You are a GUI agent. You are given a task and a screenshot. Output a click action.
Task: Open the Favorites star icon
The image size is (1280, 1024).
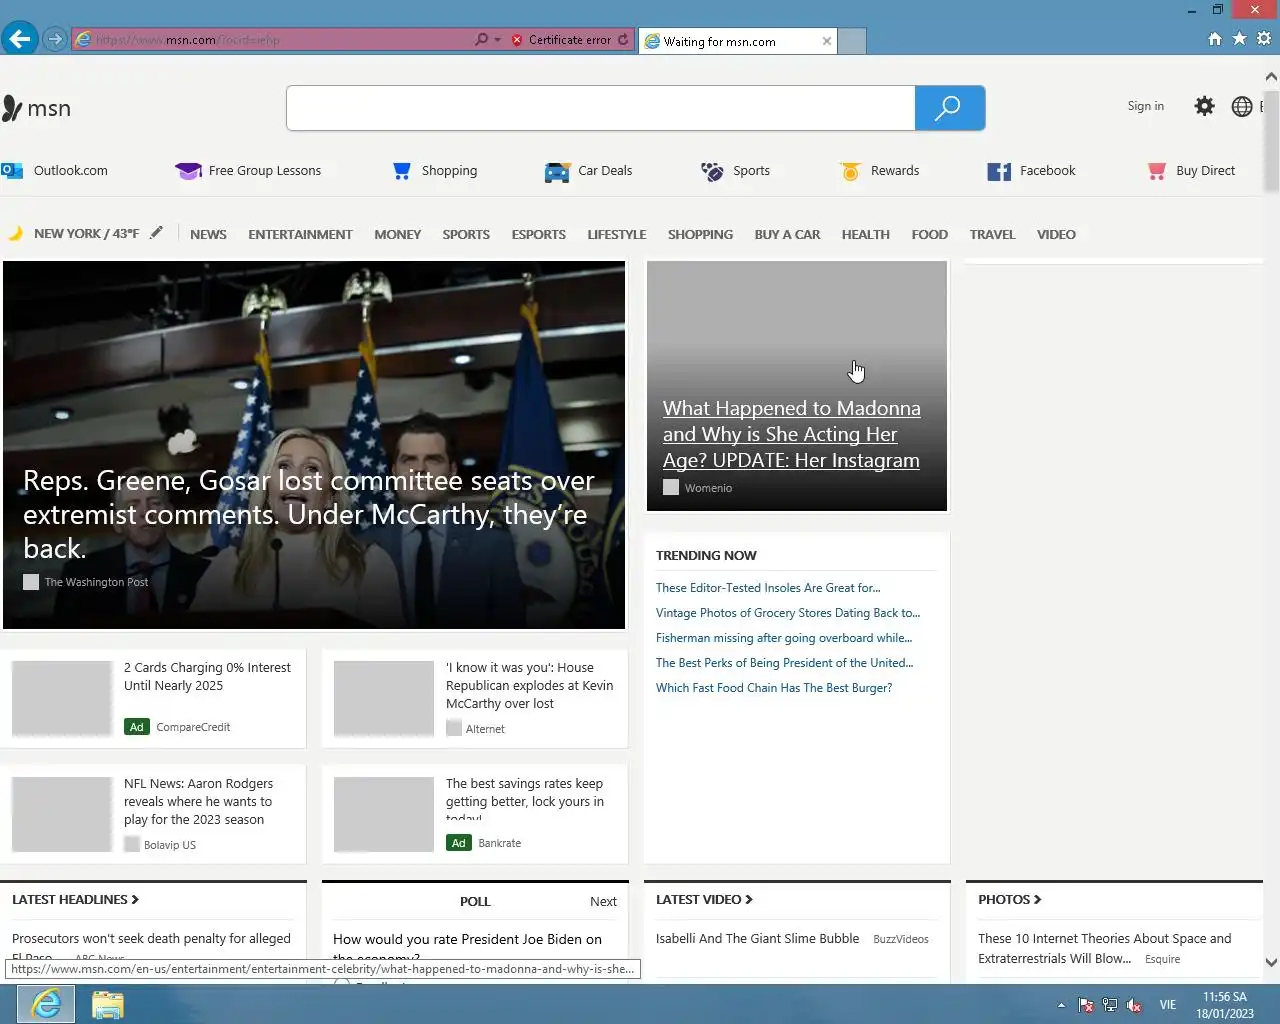(x=1239, y=39)
